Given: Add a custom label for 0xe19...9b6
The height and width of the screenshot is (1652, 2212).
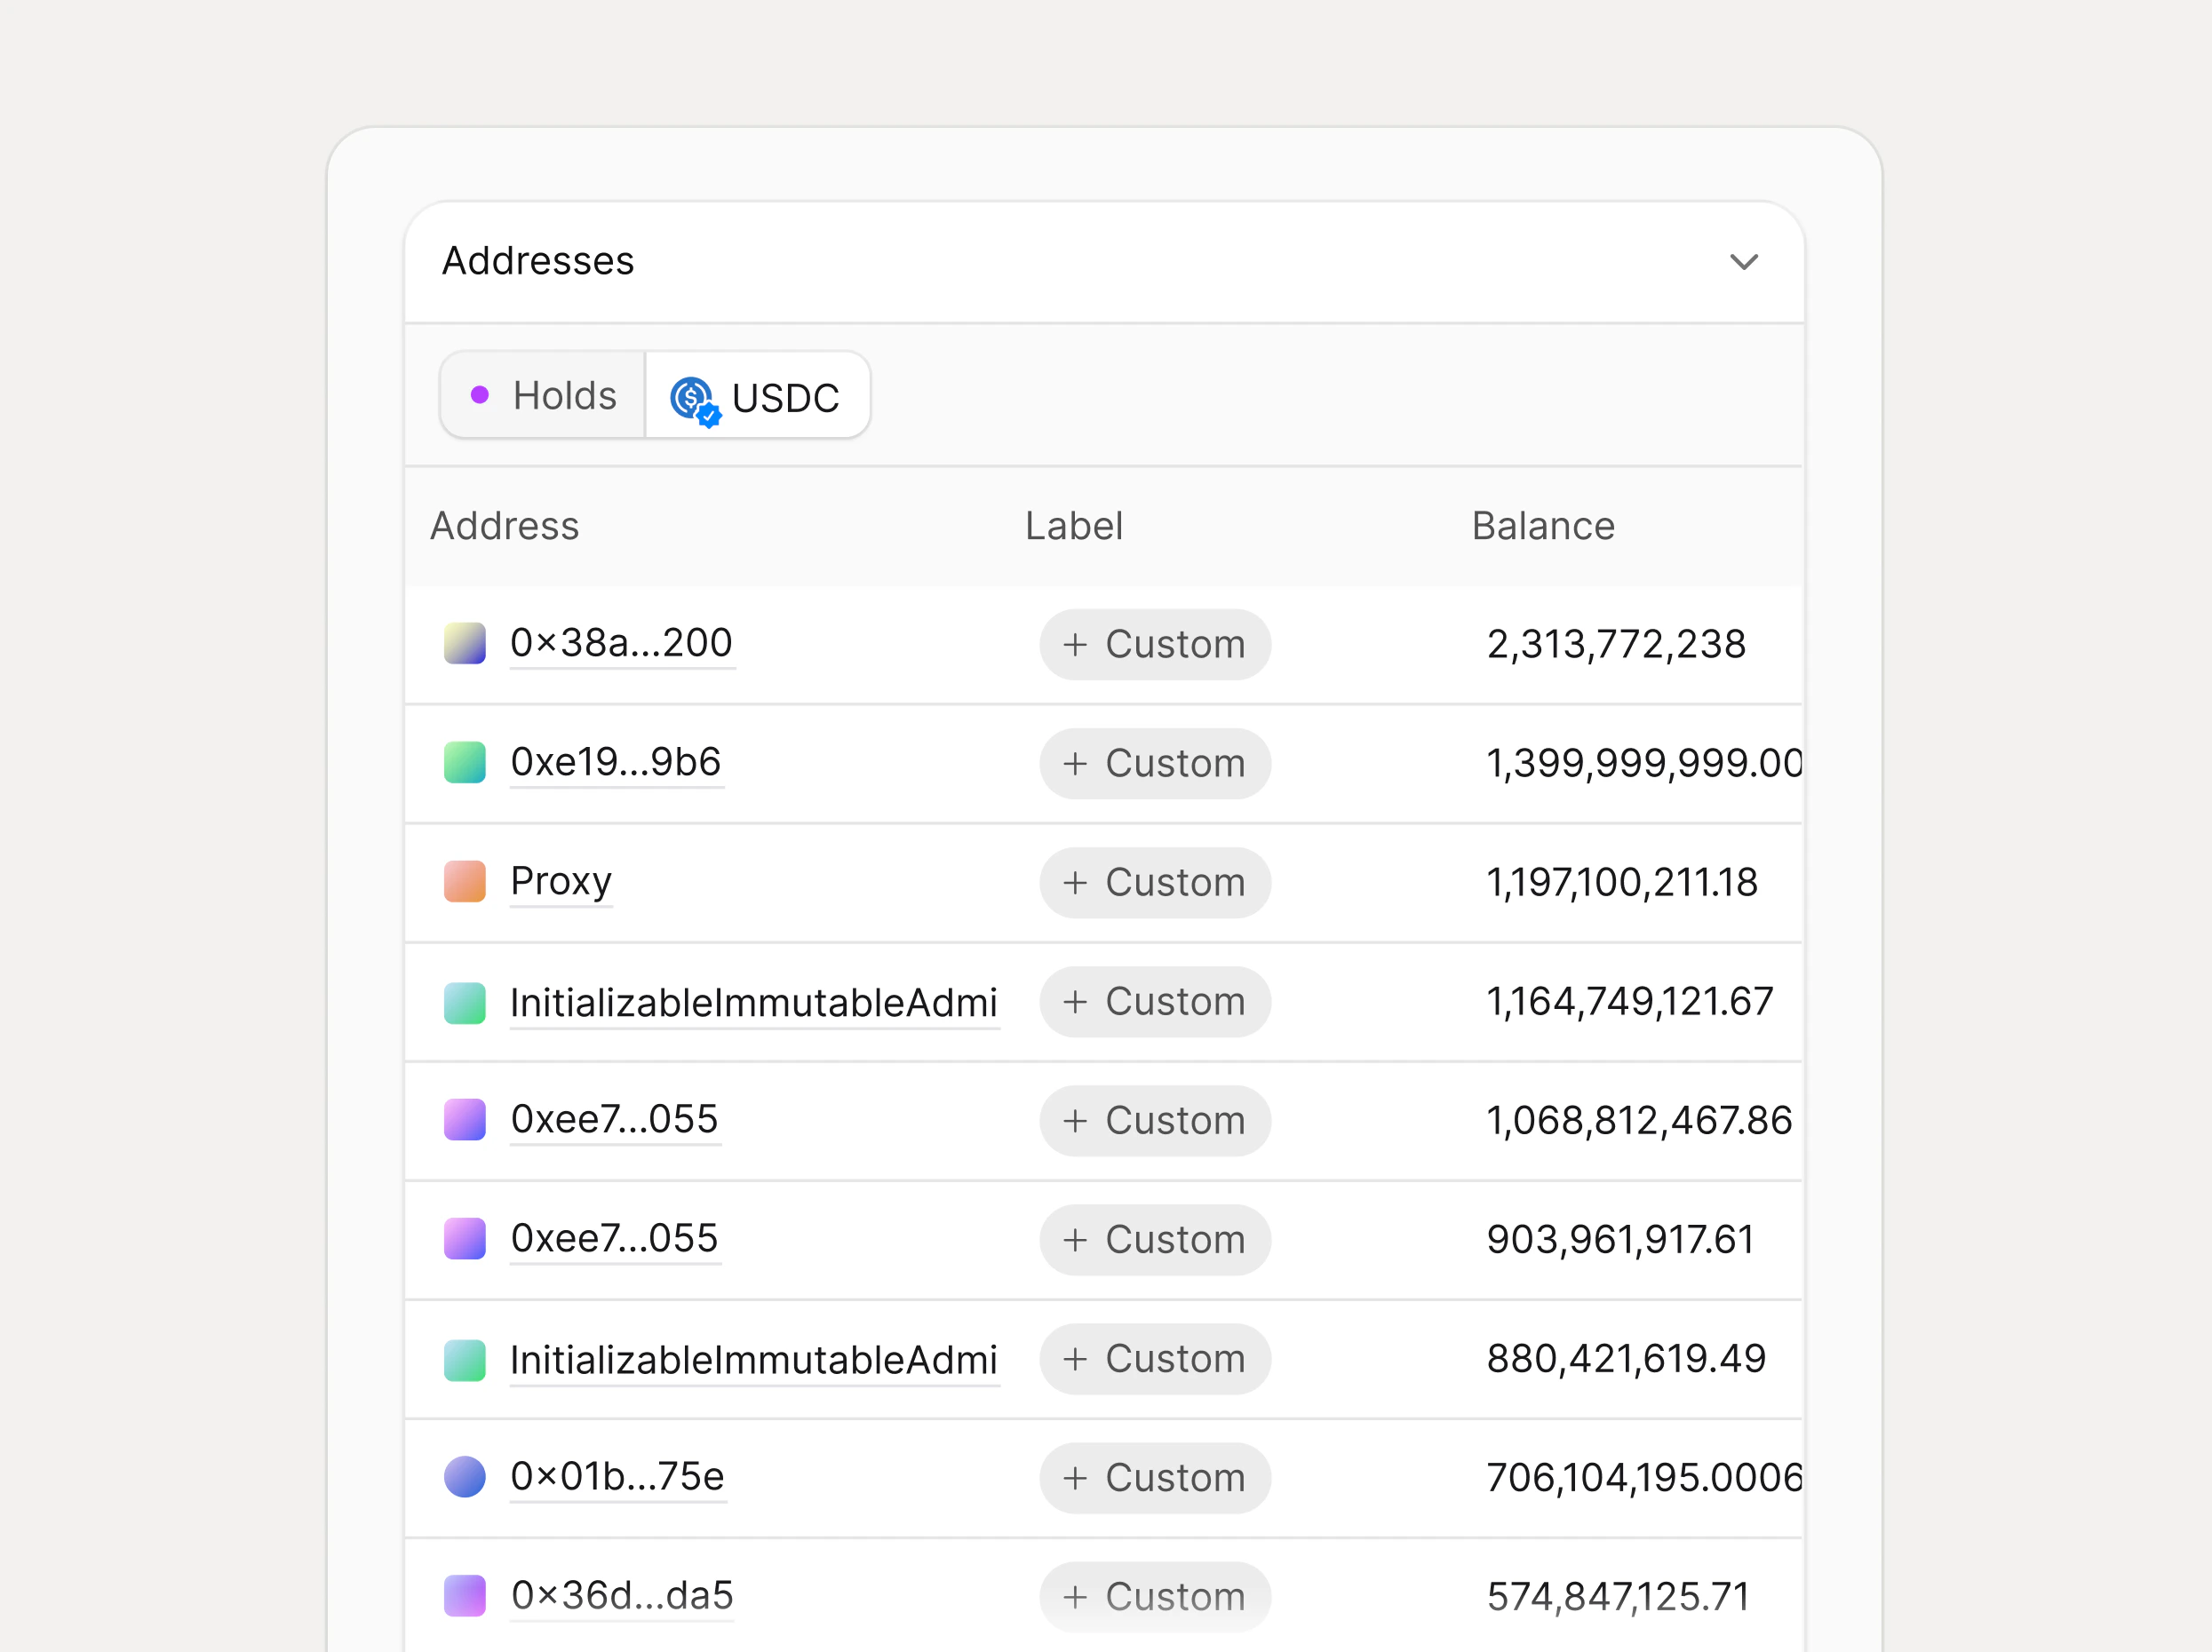Looking at the screenshot, I should point(1155,763).
